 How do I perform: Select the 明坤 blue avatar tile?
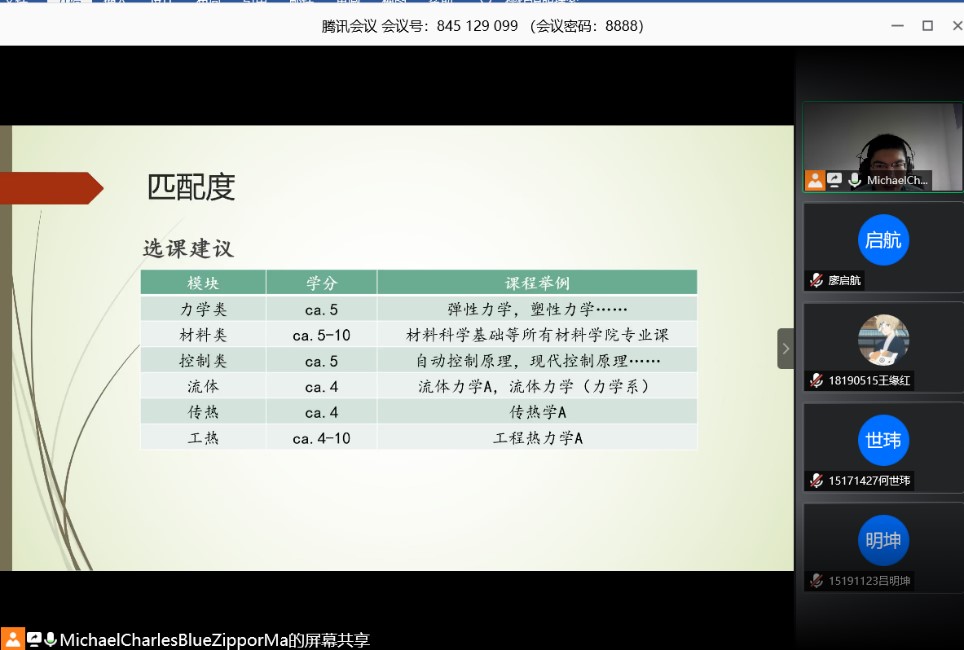(882, 540)
